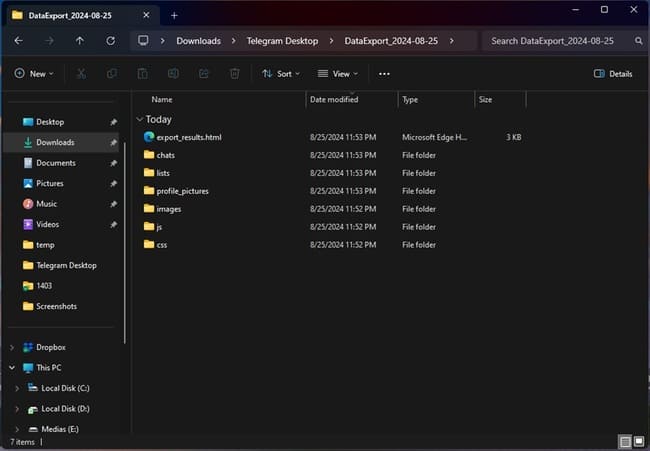650x451 pixels.
Task: Click Telegram Desktop in the breadcrumb path
Action: coord(282,41)
